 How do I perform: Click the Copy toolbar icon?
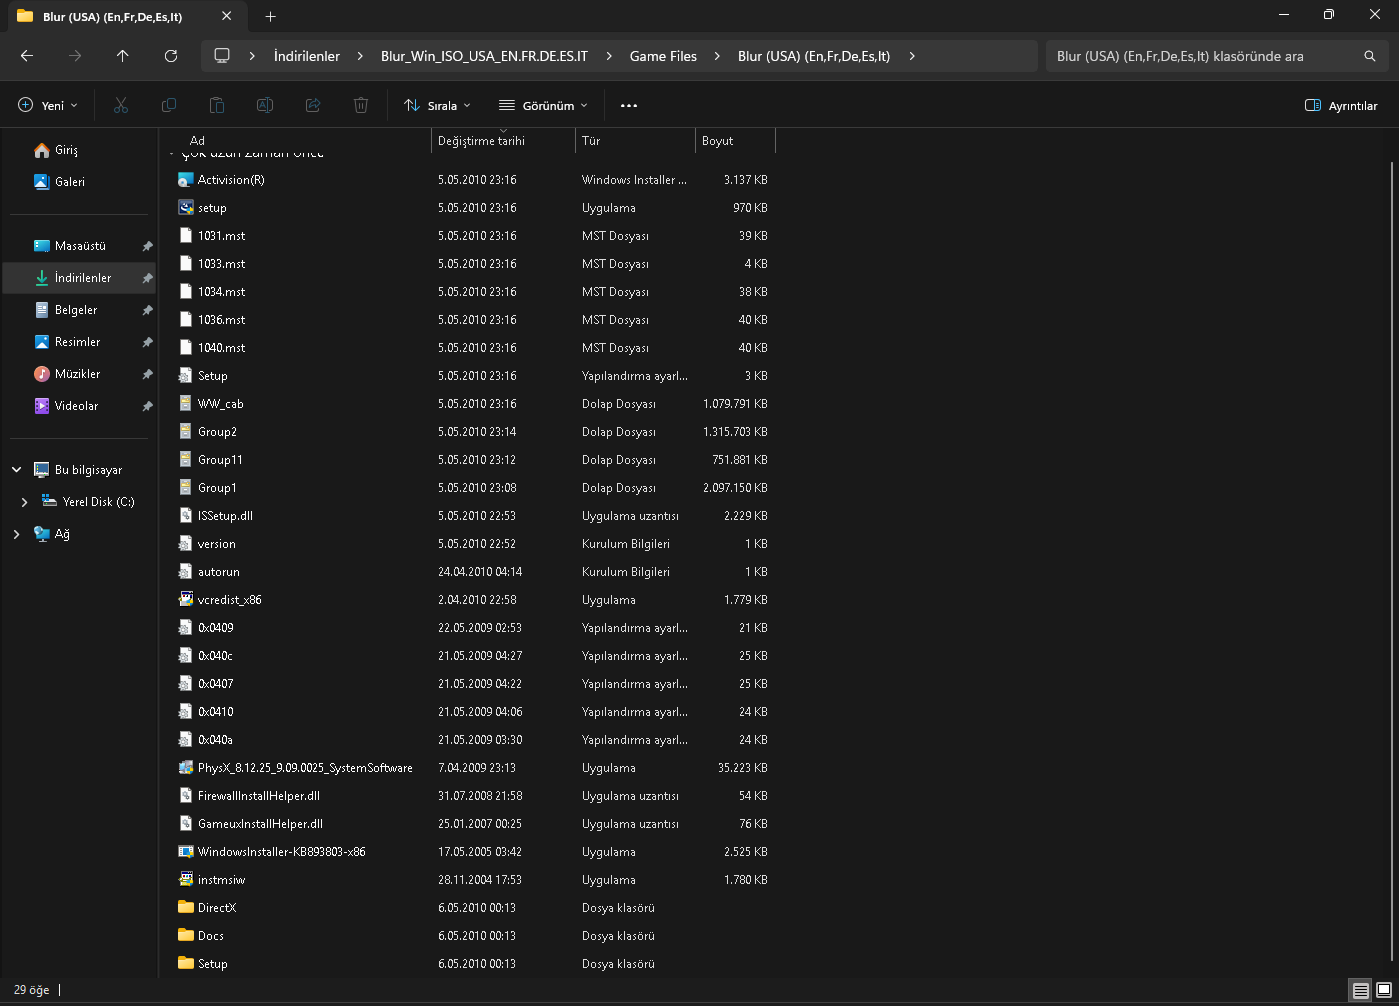(169, 105)
